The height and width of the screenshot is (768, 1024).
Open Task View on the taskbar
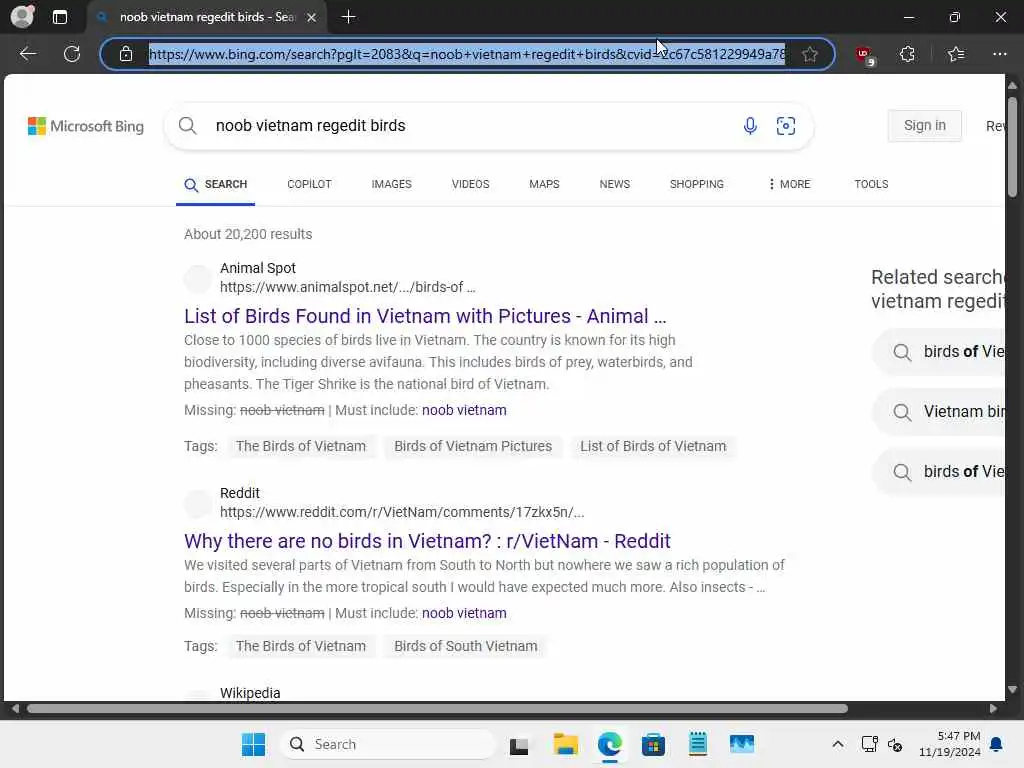519,745
